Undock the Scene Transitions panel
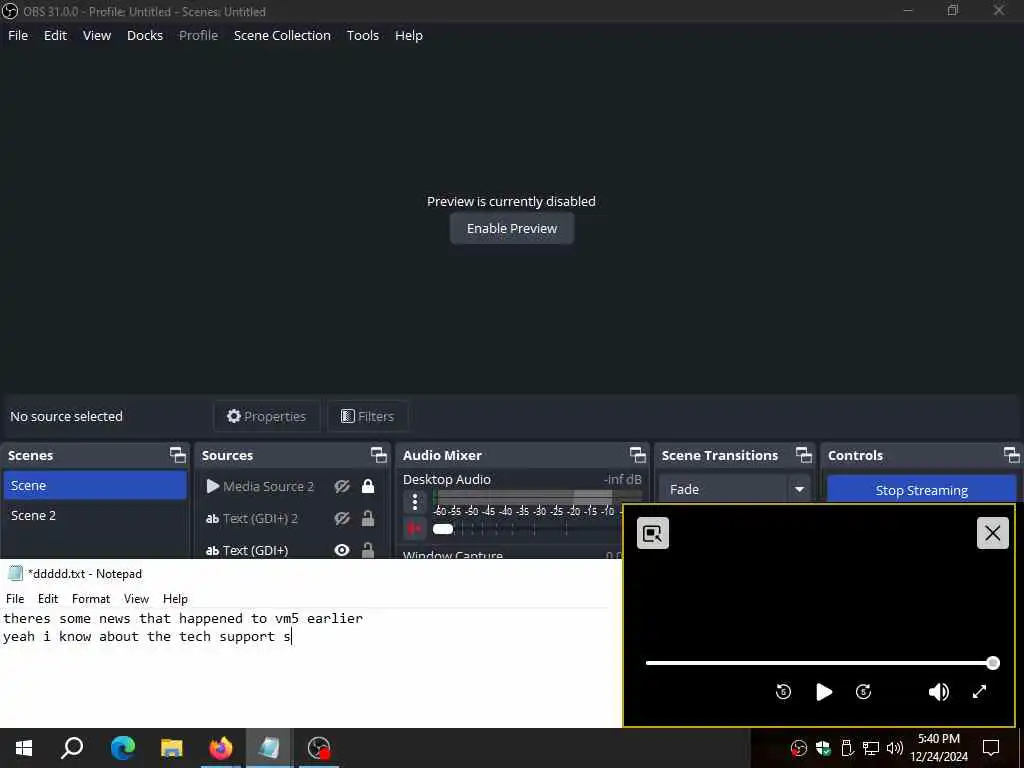 click(x=803, y=455)
